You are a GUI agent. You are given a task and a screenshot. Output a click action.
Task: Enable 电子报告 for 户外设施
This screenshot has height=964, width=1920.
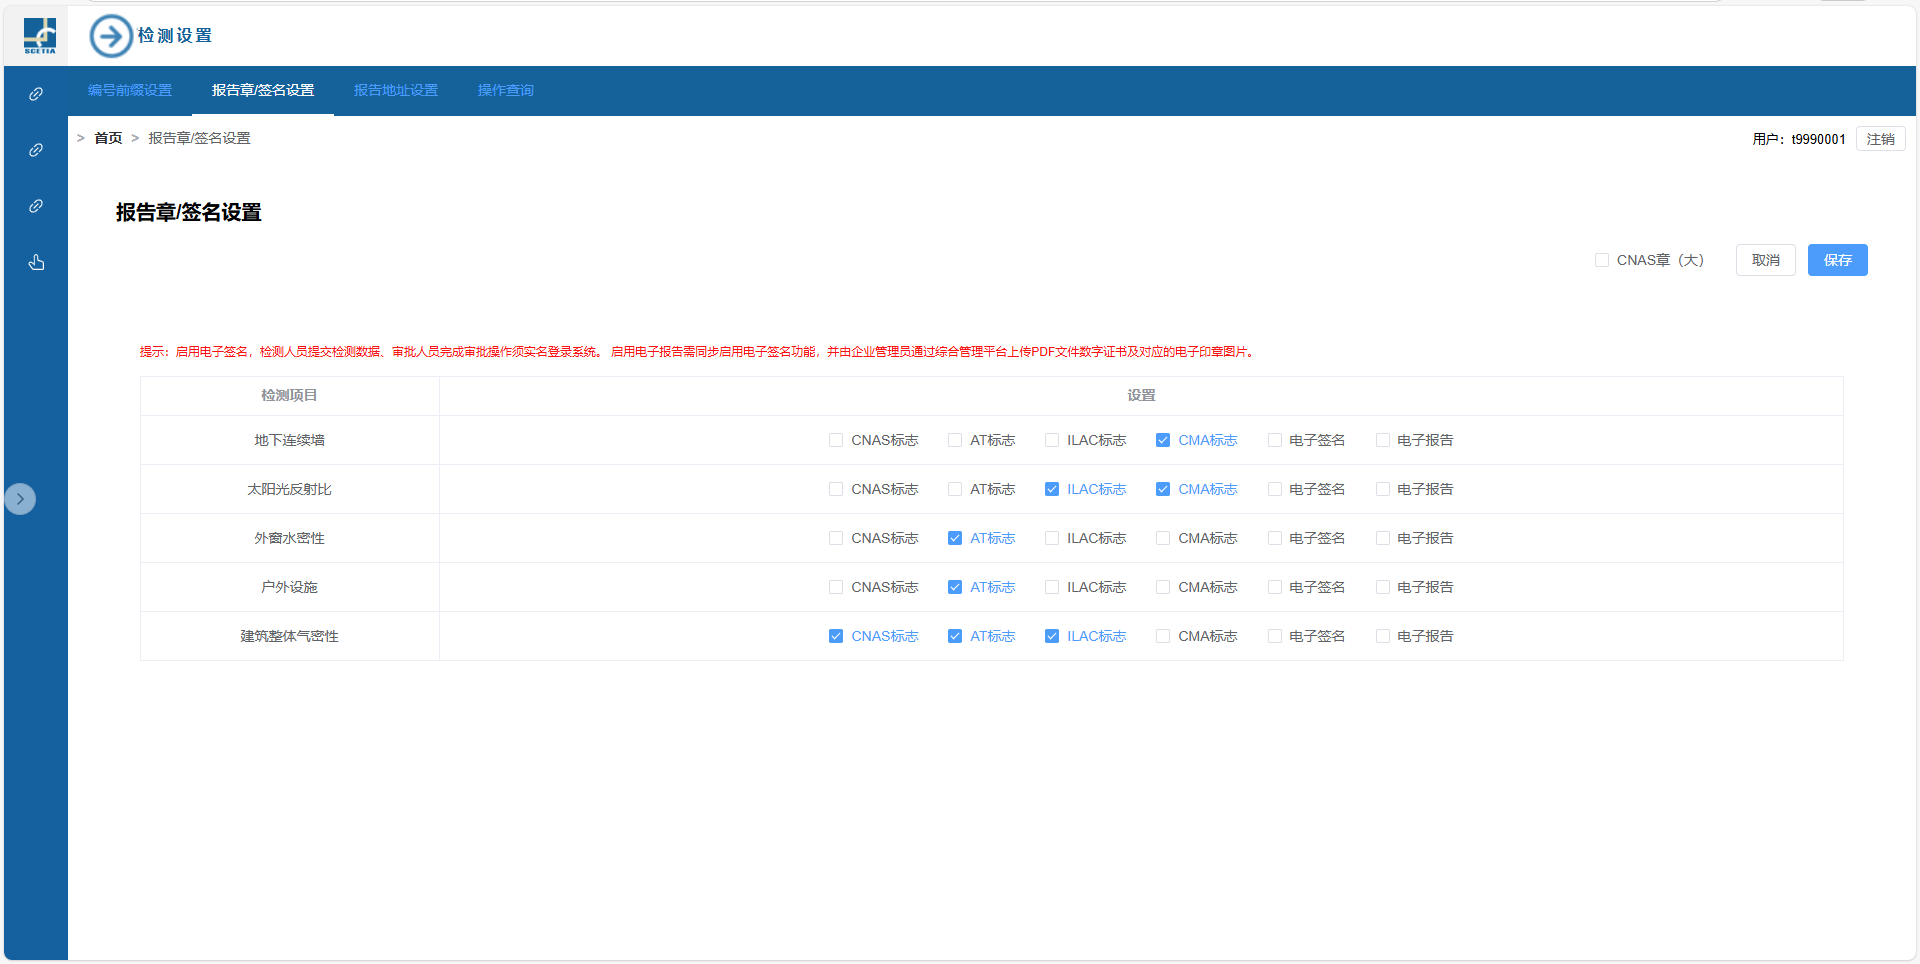(1383, 587)
